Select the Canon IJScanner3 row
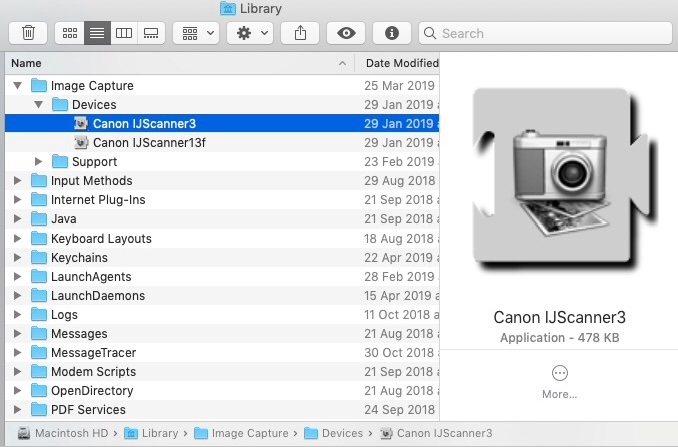The height and width of the screenshot is (447, 678). [222, 124]
